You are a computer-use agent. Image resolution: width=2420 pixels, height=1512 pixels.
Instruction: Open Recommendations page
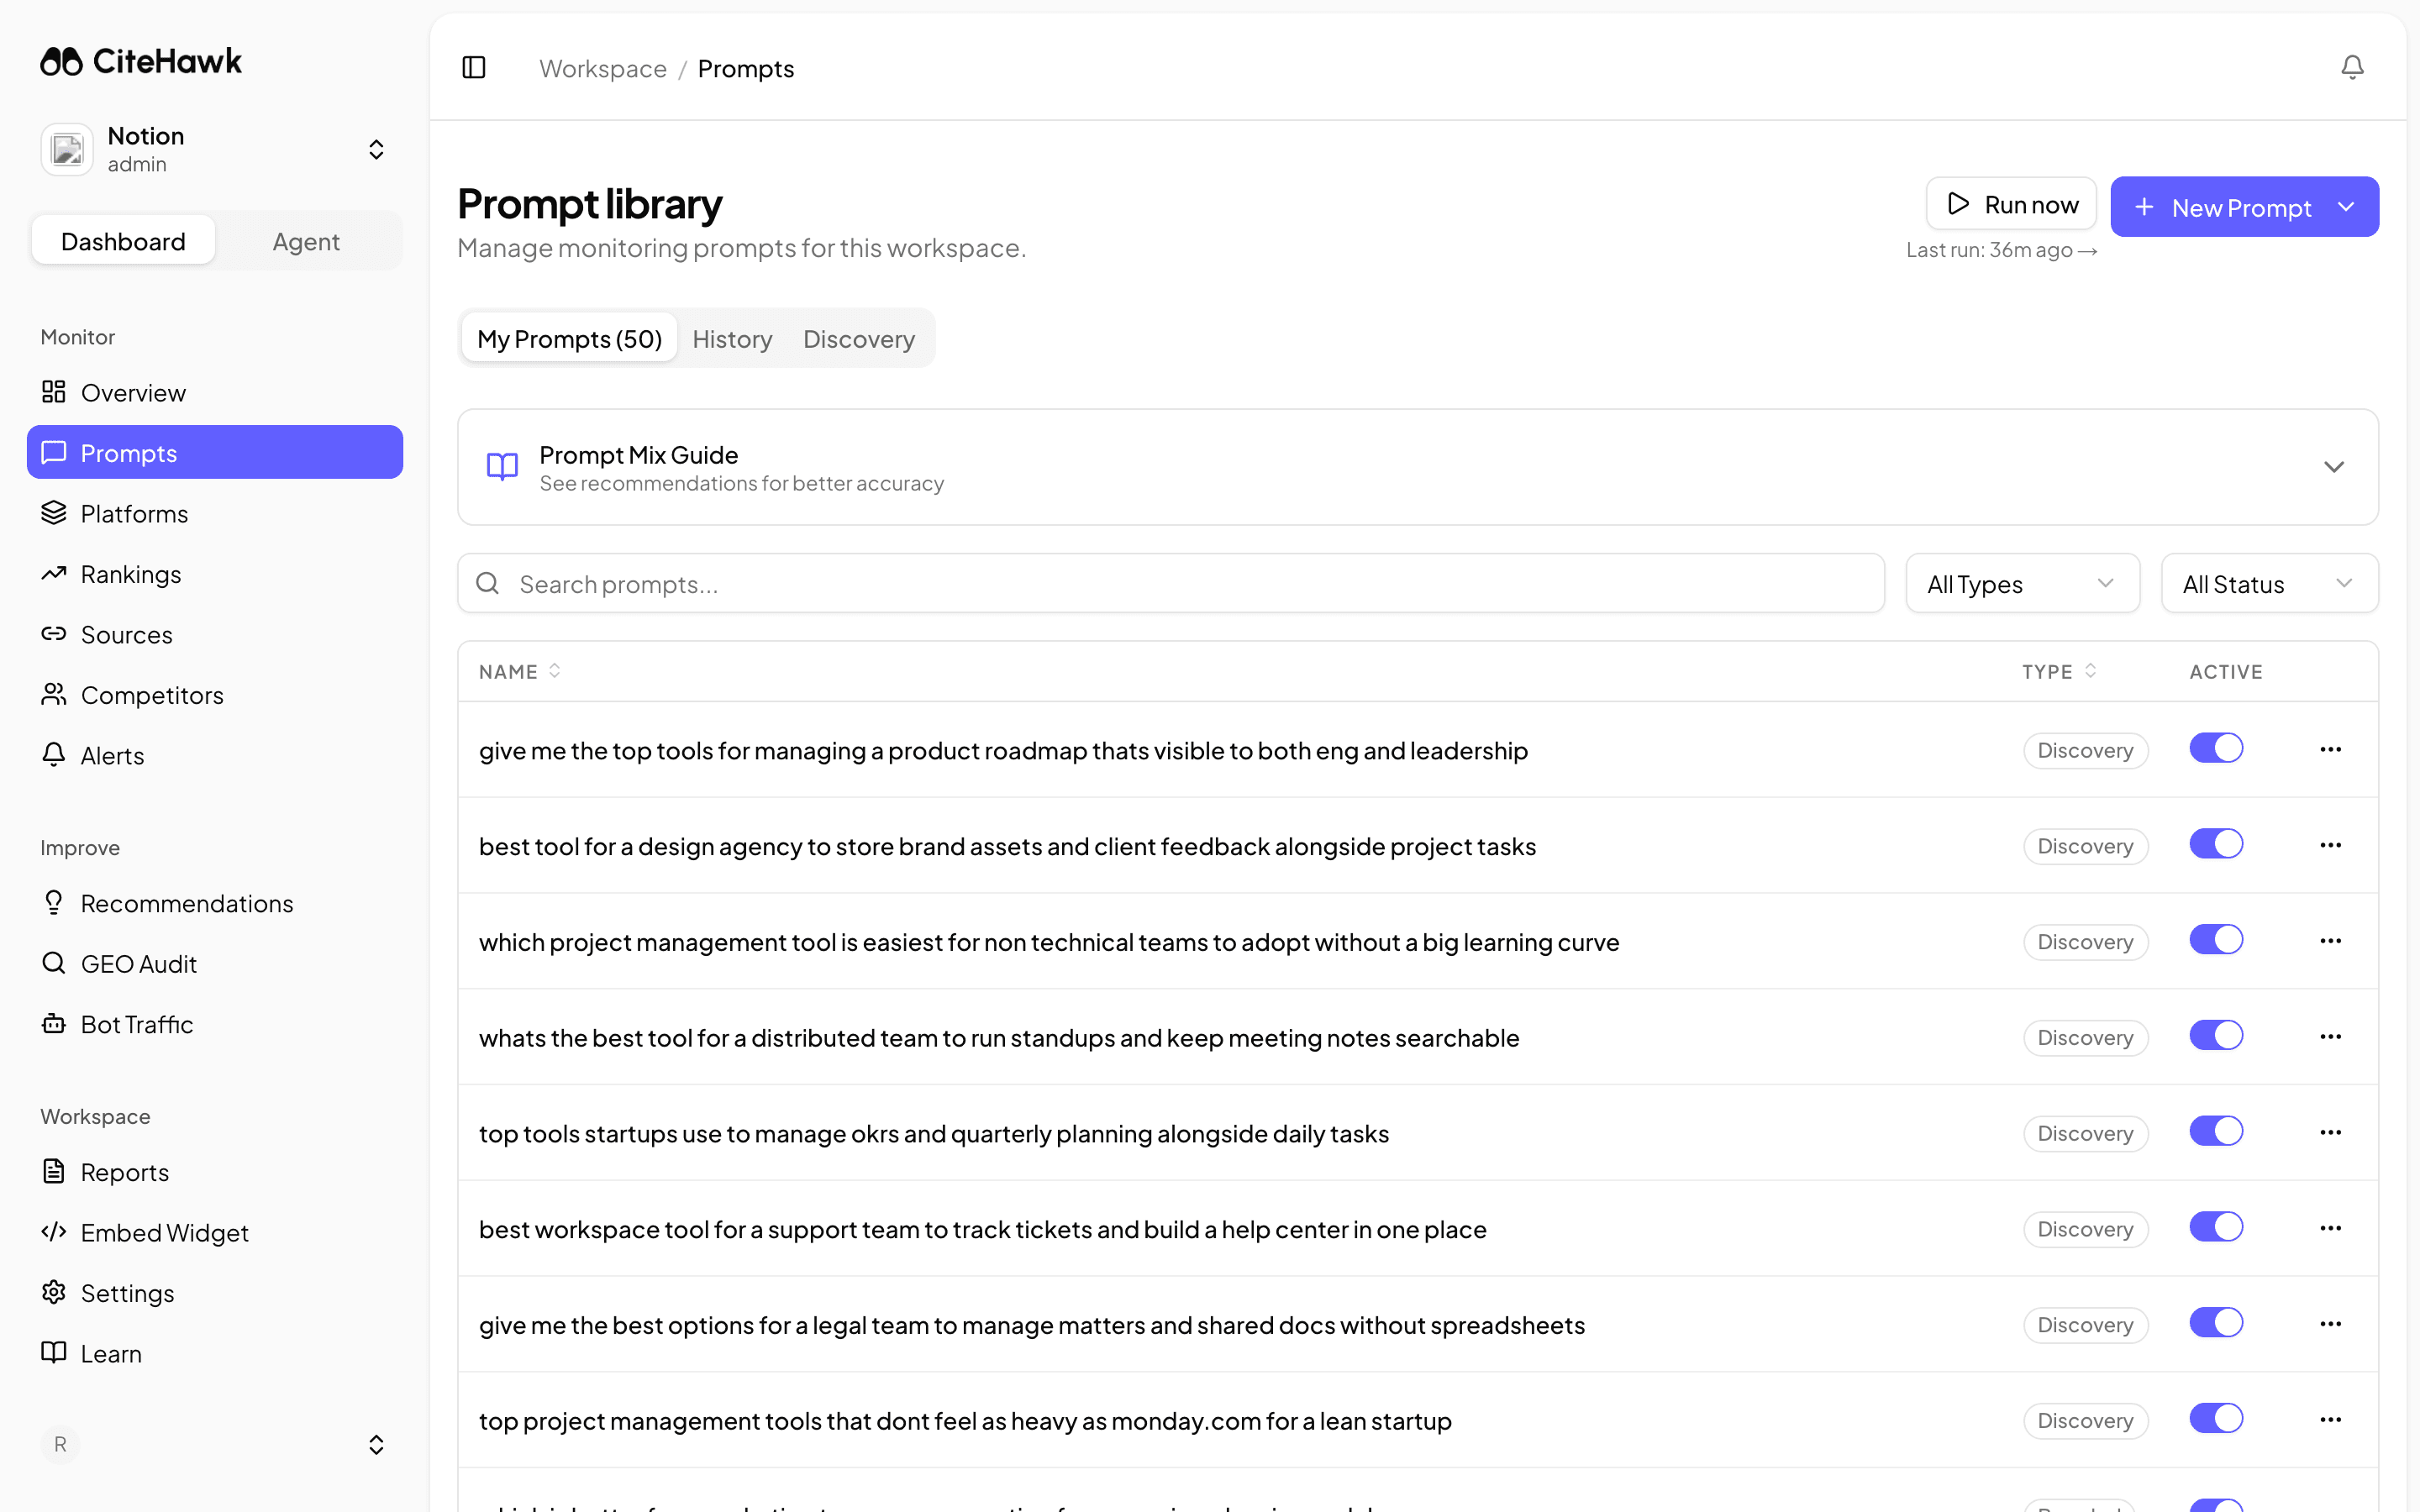coord(215,903)
